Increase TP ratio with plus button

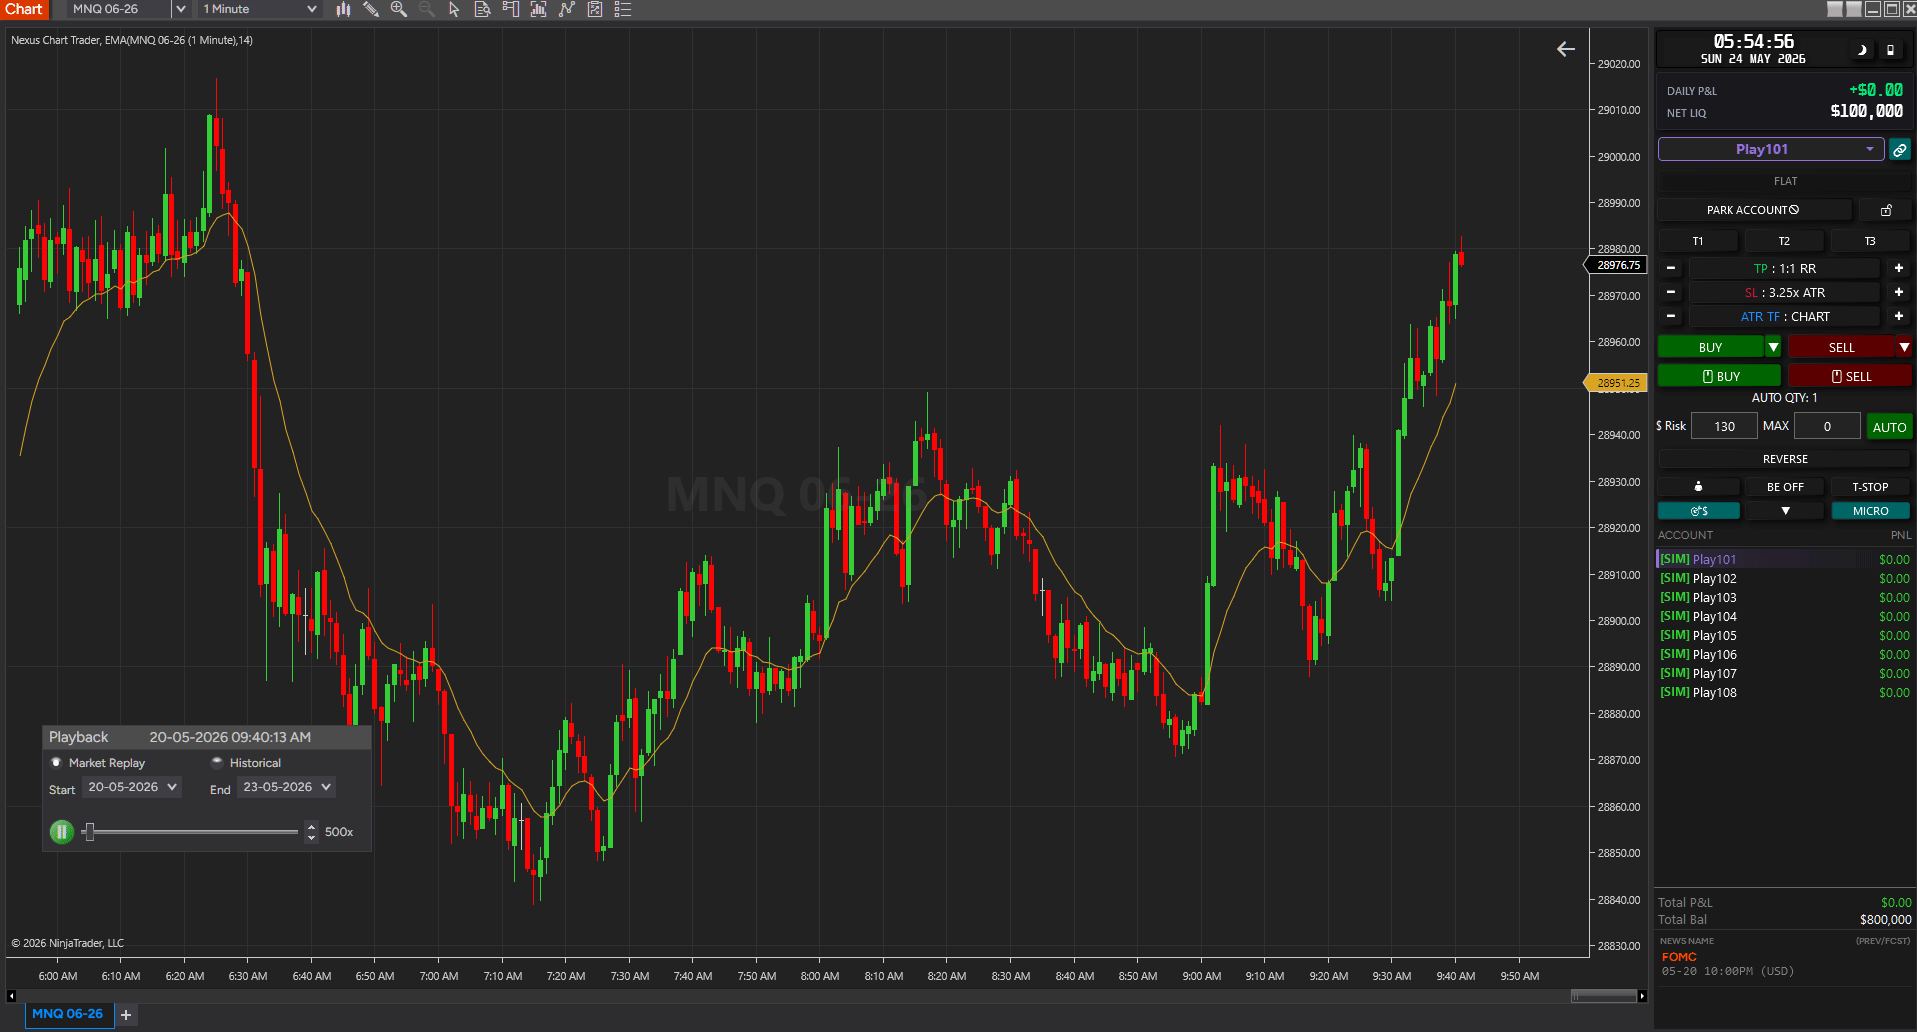pyautogui.click(x=1898, y=268)
